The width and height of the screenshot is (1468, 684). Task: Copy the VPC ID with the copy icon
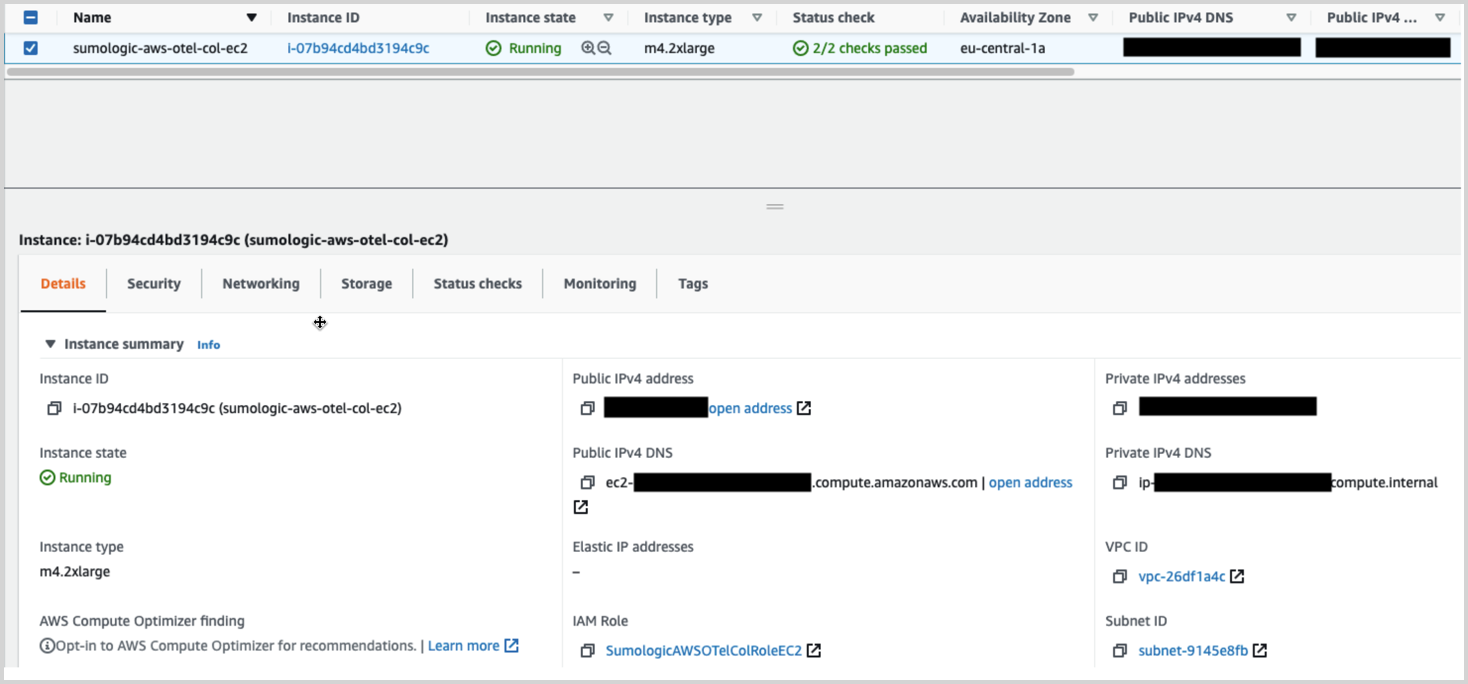tap(1120, 576)
